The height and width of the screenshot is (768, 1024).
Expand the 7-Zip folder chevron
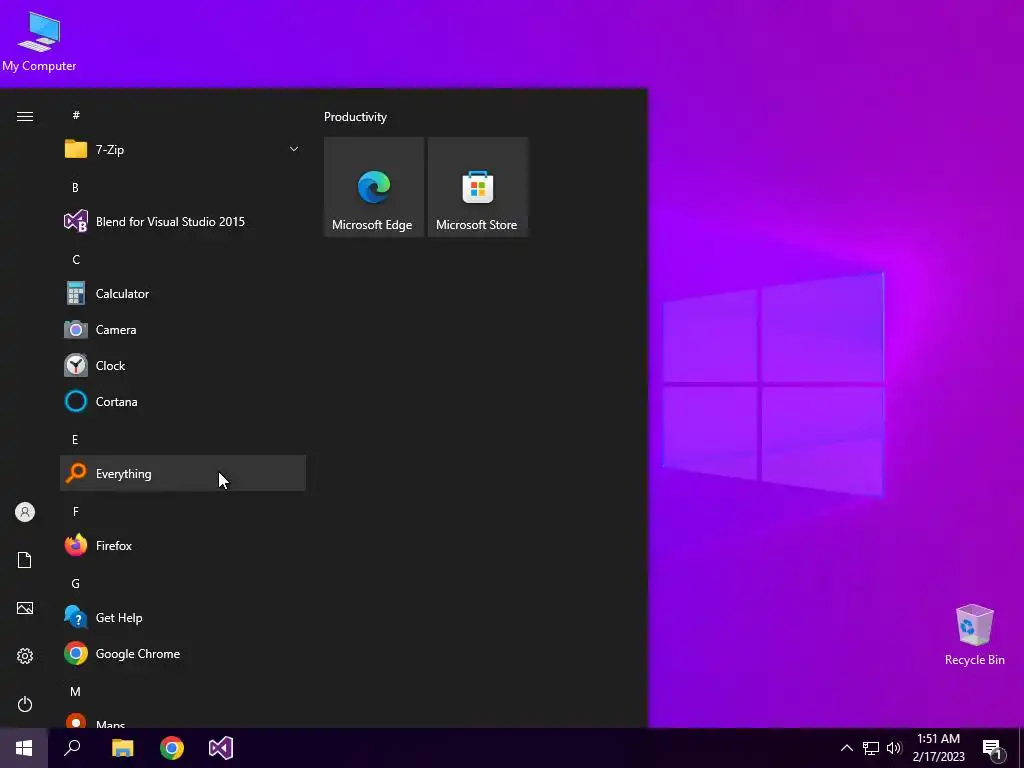coord(294,150)
